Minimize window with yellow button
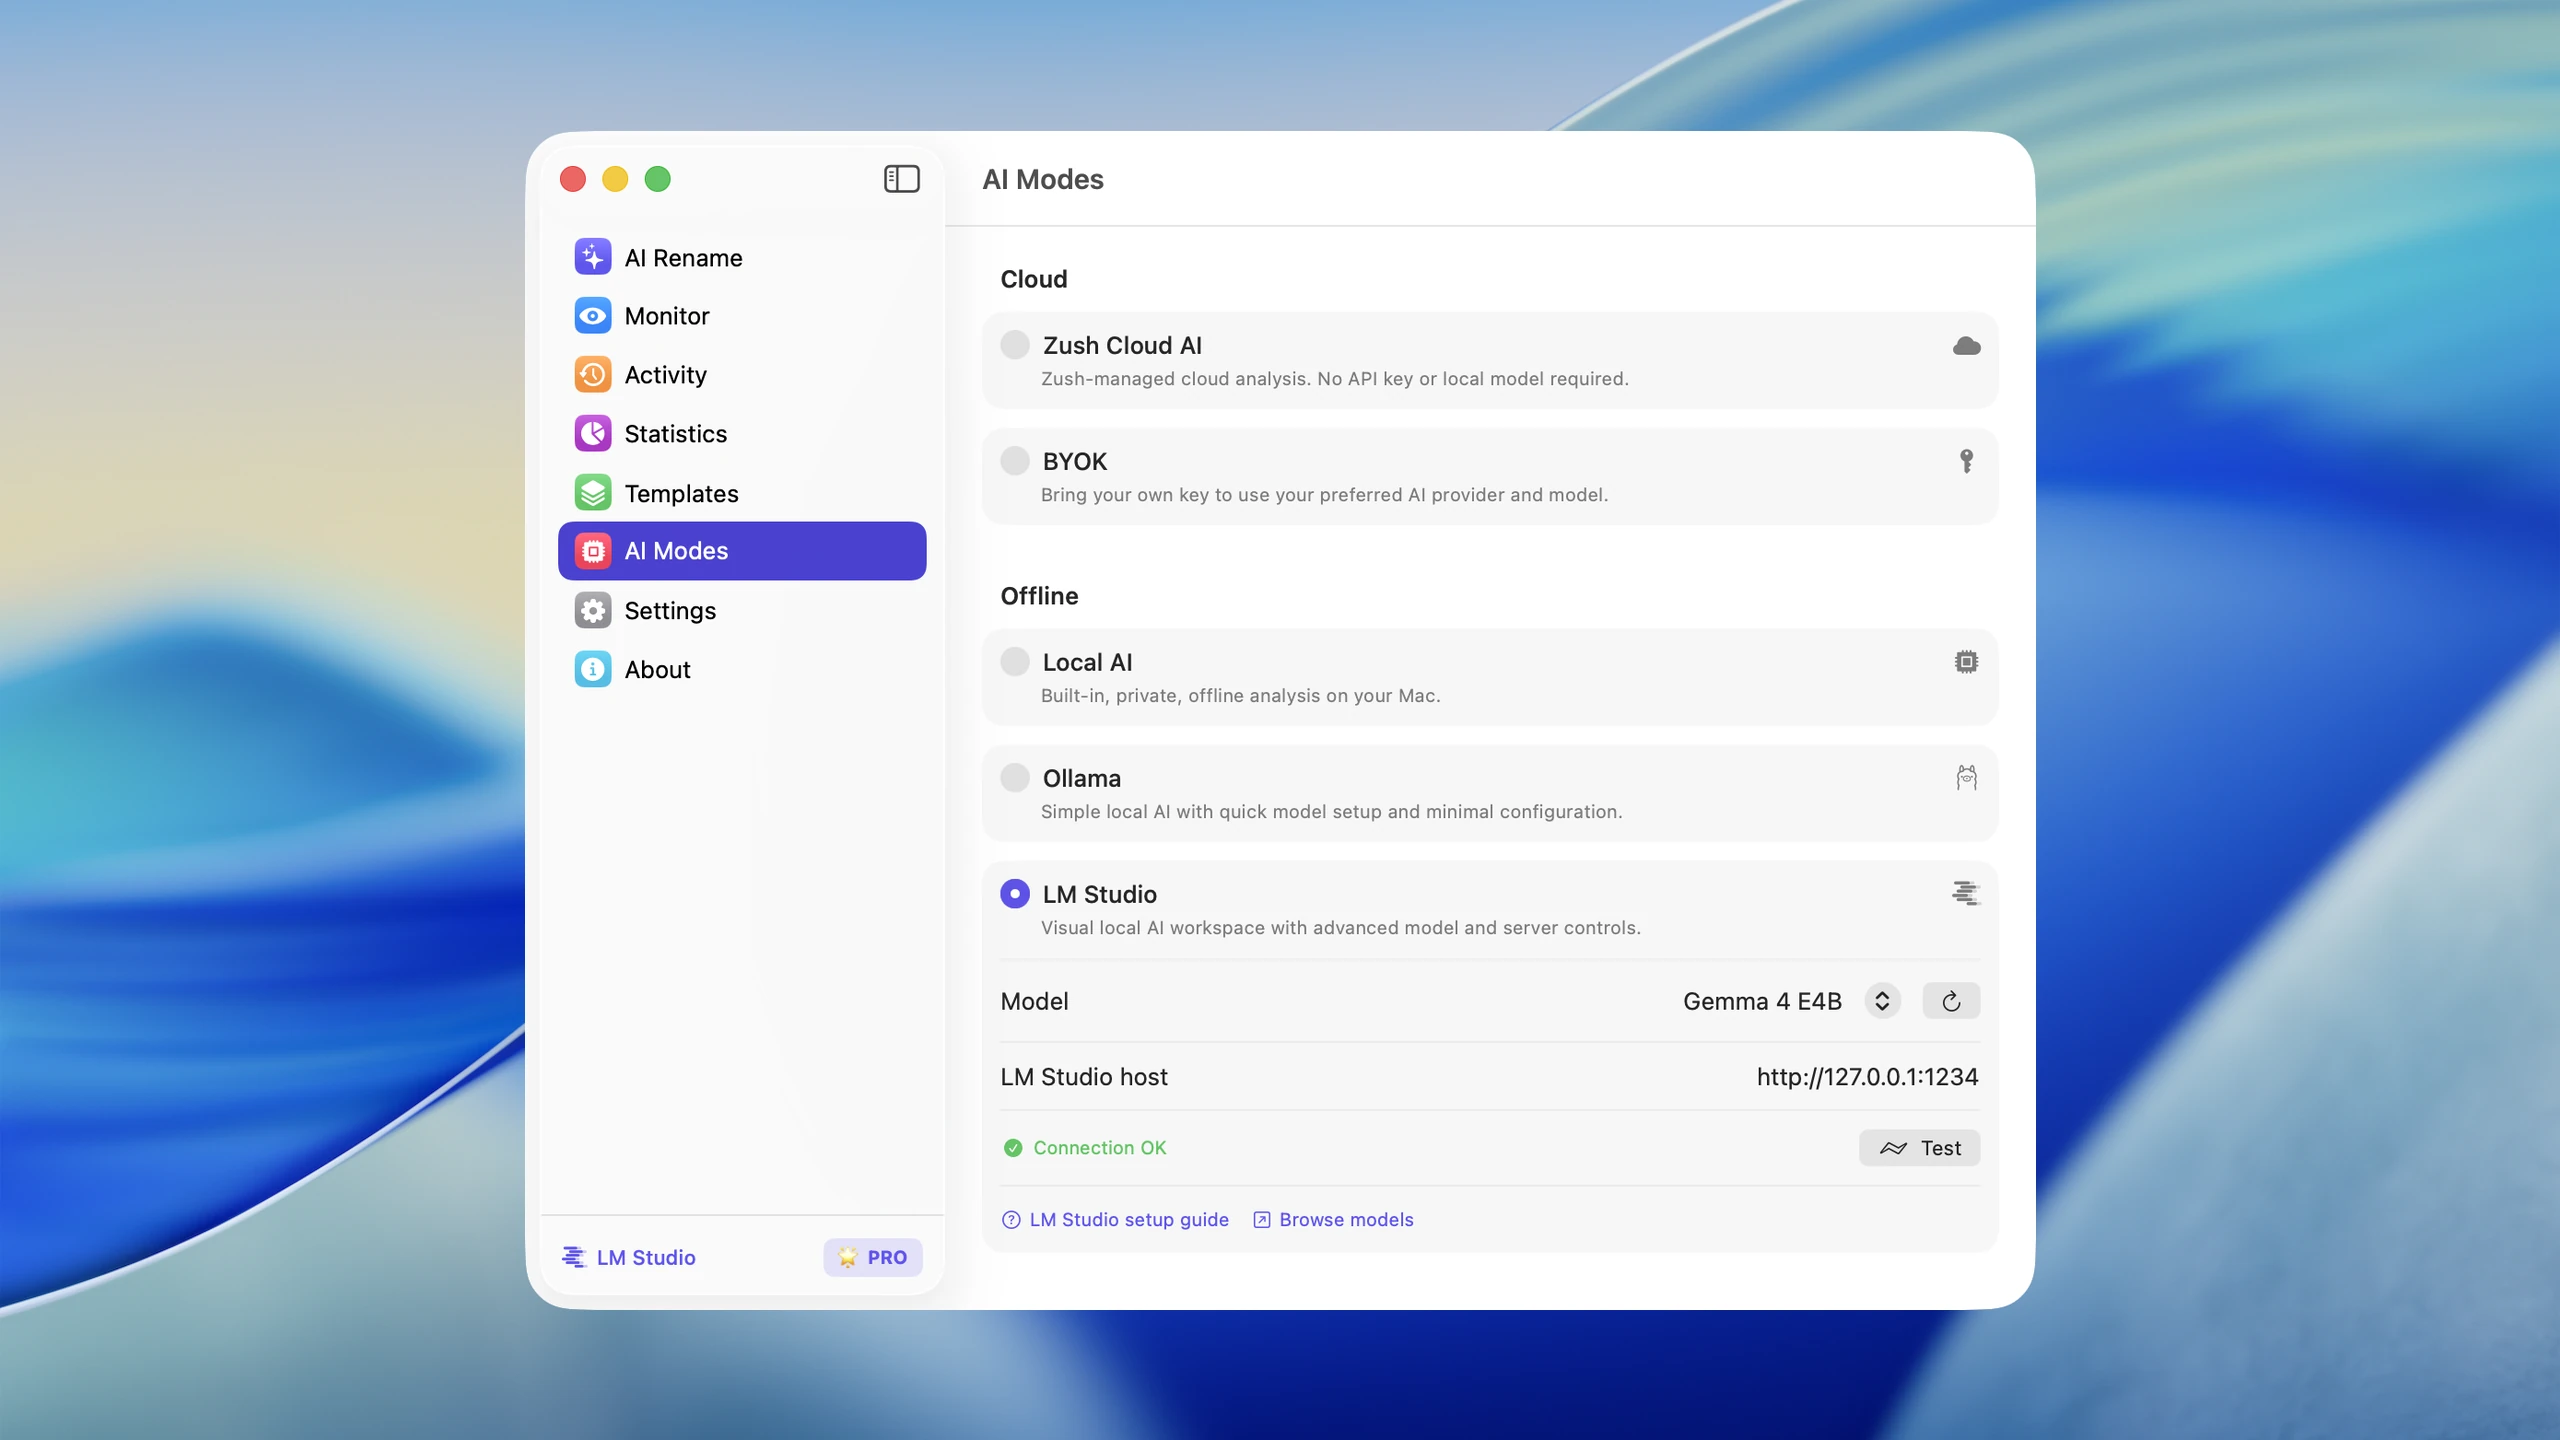2560x1440 pixels. (x=615, y=179)
